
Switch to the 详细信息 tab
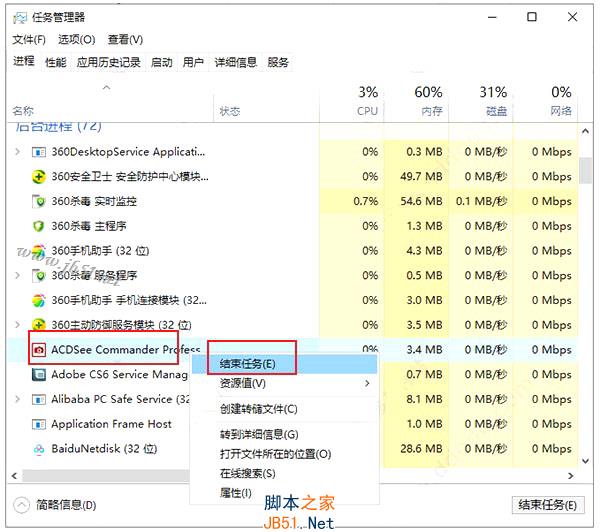click(x=235, y=62)
